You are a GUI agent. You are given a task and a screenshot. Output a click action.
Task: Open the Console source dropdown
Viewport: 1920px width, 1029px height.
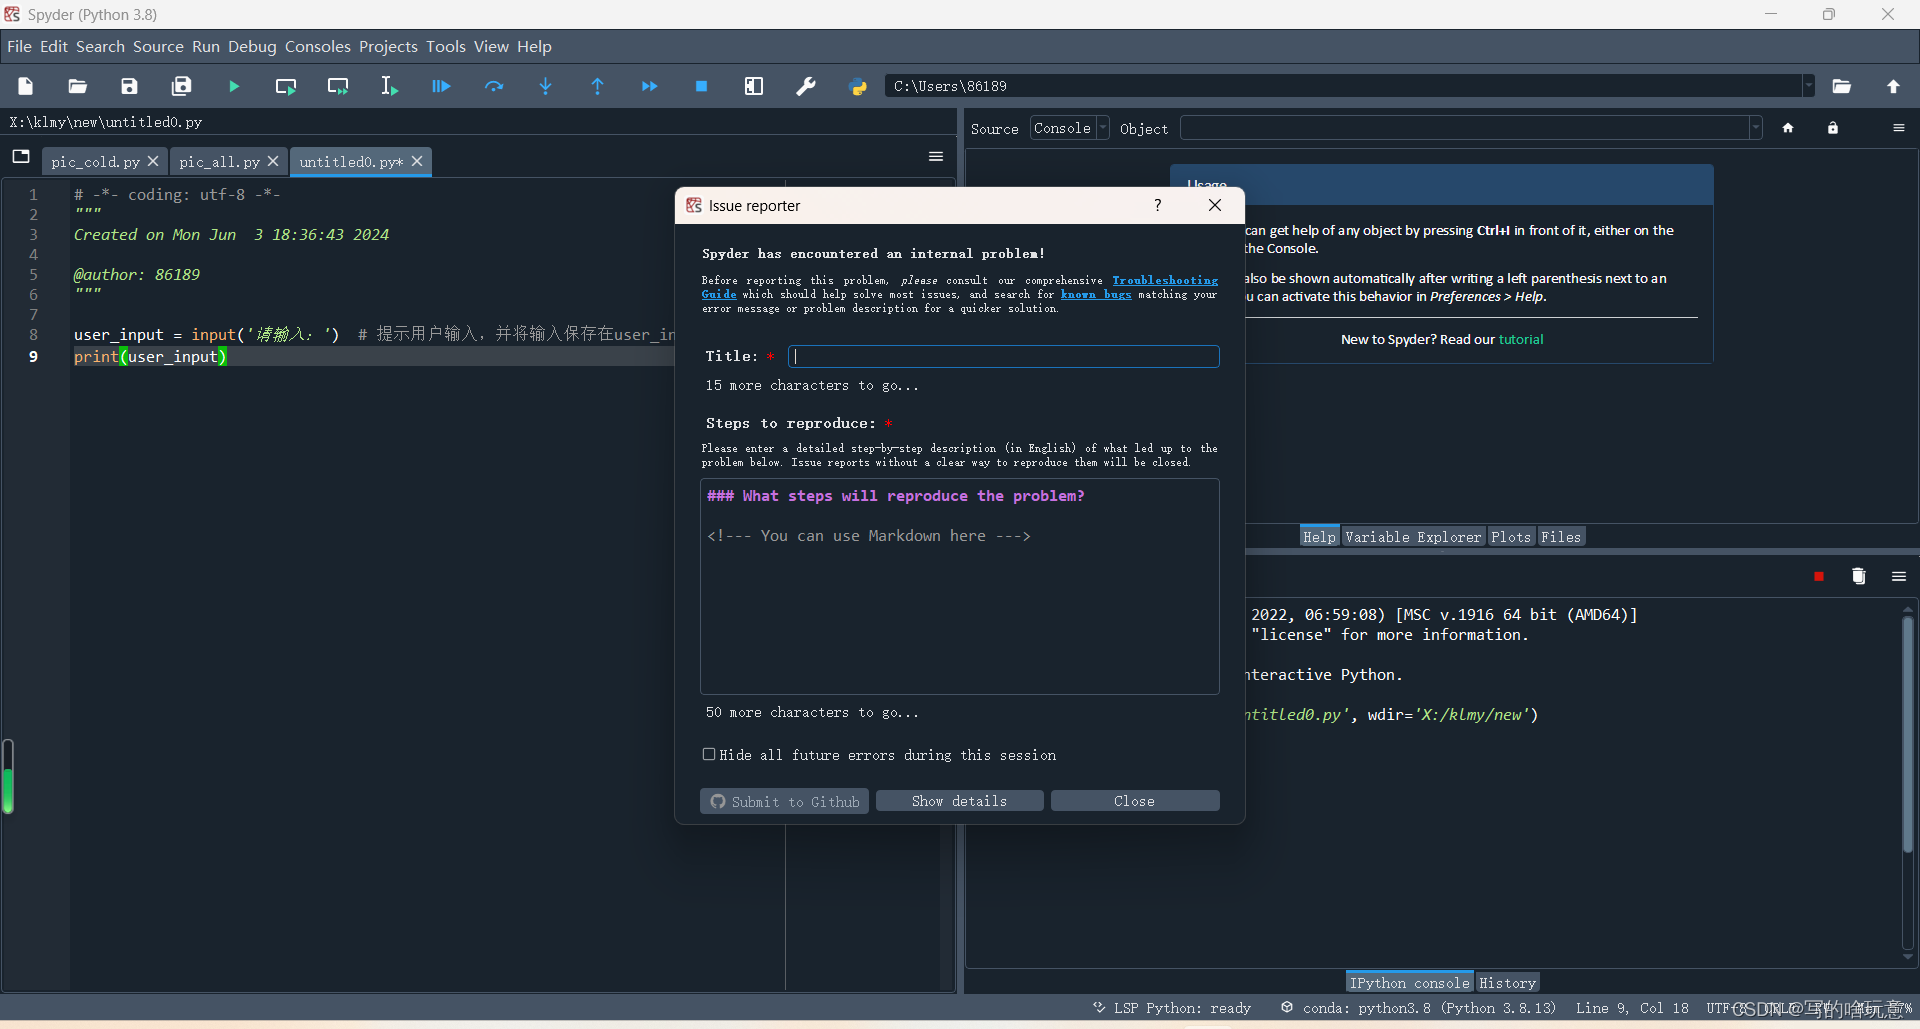click(x=1103, y=128)
